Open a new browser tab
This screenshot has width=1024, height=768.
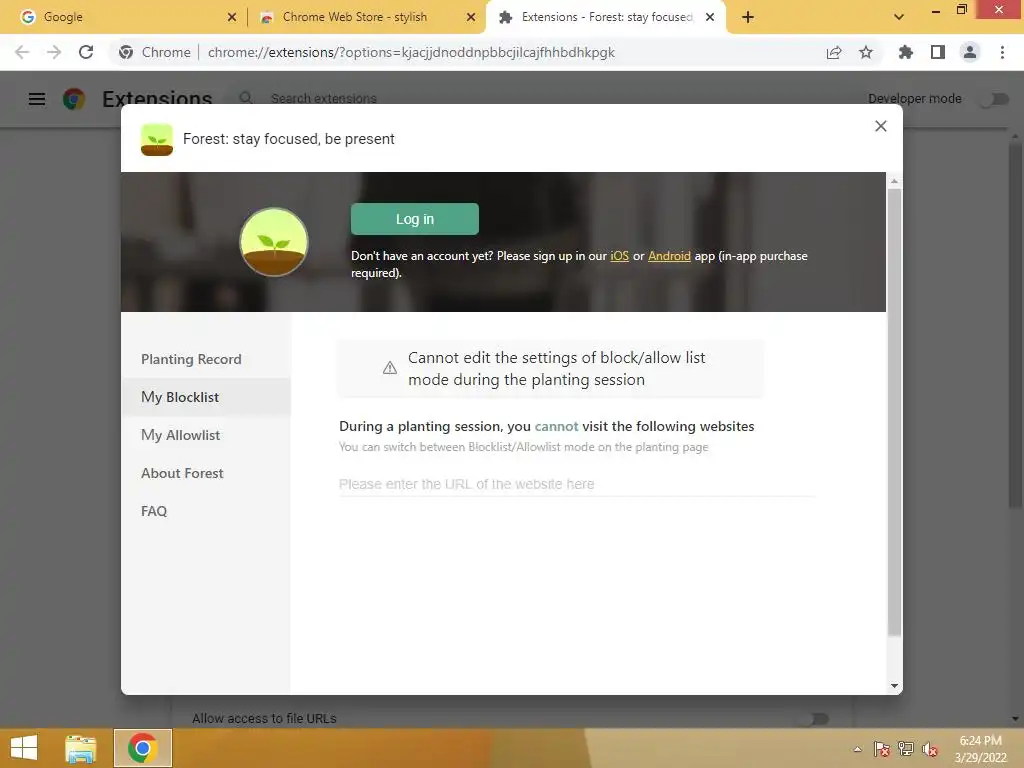pos(748,18)
